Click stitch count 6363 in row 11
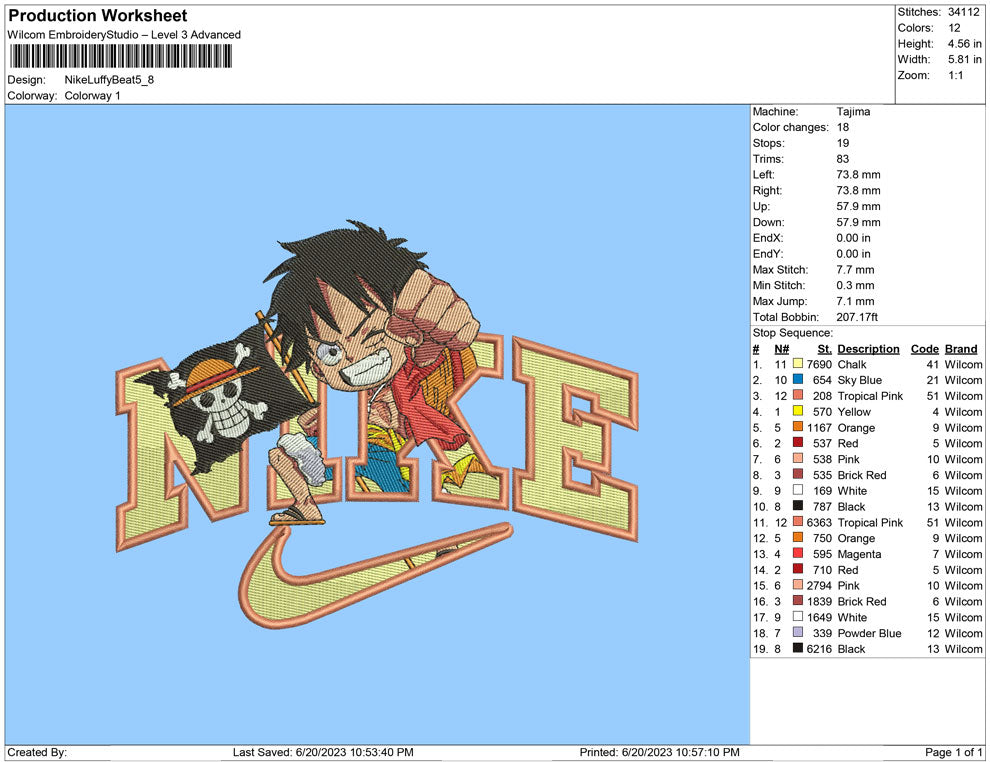 (x=819, y=522)
